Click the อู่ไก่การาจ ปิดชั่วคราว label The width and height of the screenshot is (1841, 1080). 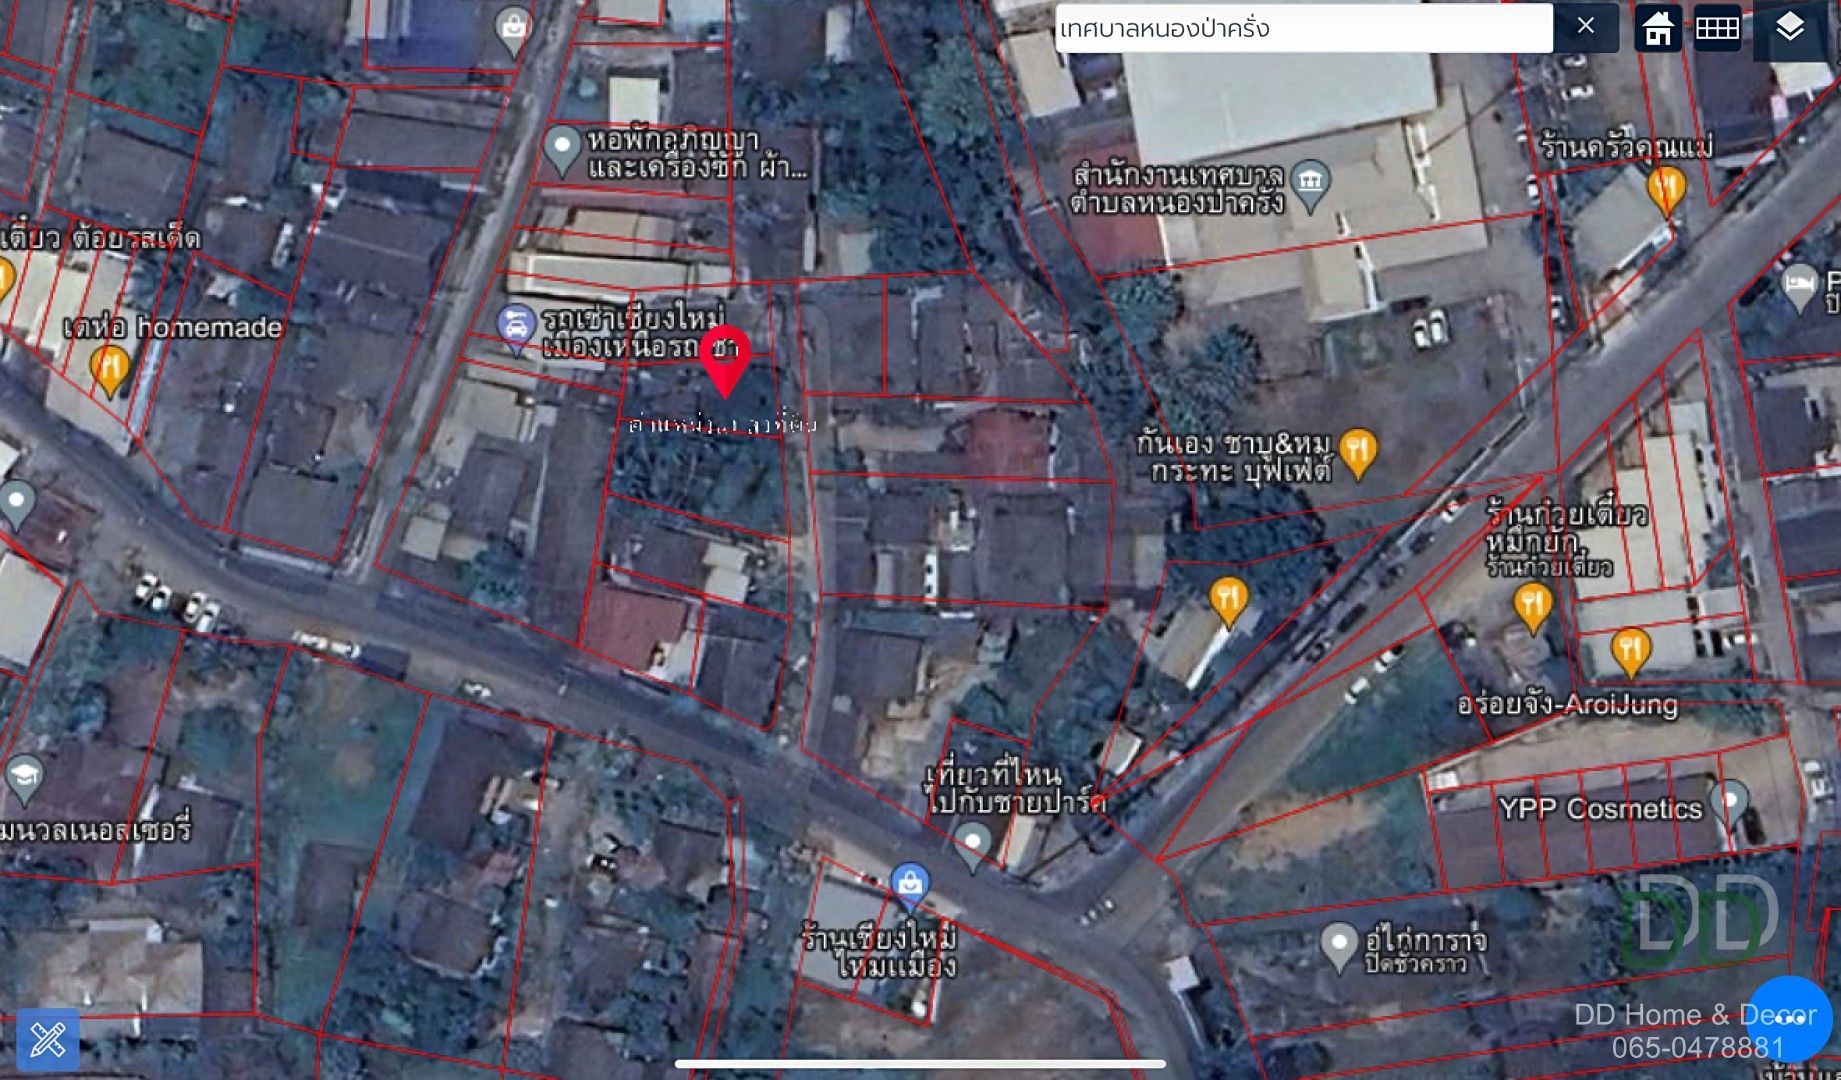click(x=1426, y=951)
